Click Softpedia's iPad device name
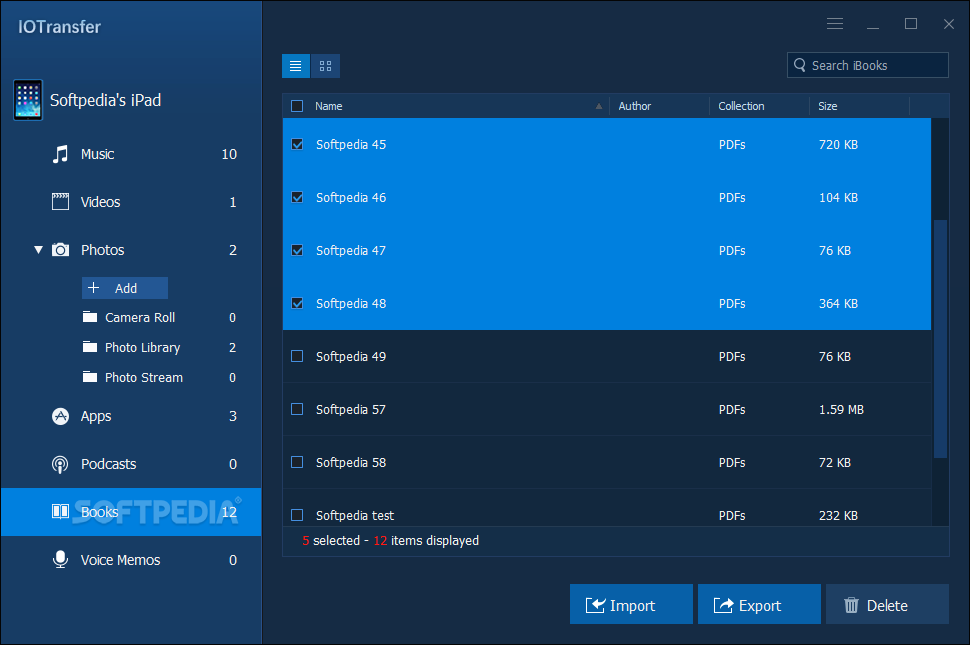 [105, 100]
